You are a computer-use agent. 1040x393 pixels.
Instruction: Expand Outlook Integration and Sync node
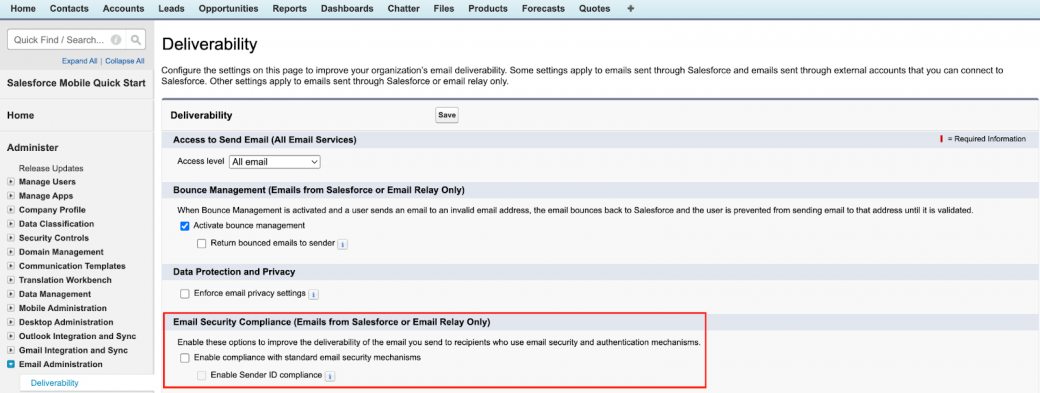tap(10, 337)
